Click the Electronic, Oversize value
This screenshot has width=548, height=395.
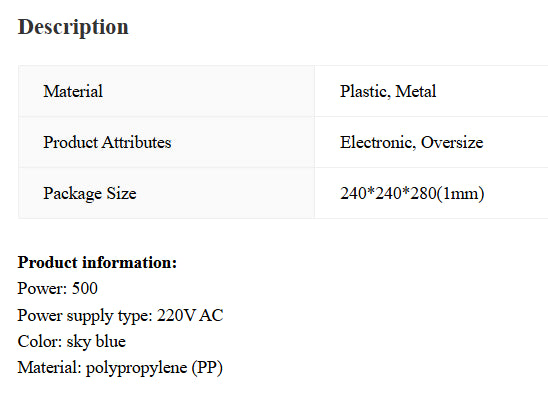(412, 142)
